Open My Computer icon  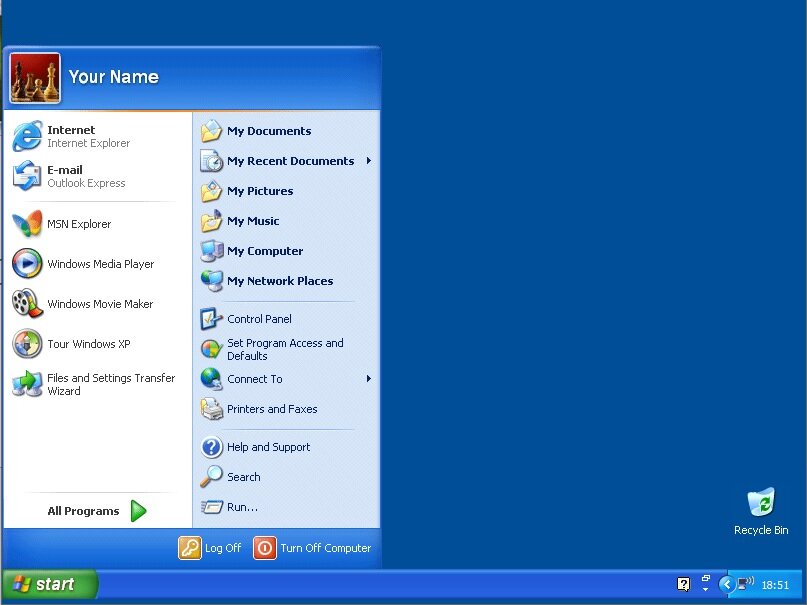tap(212, 251)
